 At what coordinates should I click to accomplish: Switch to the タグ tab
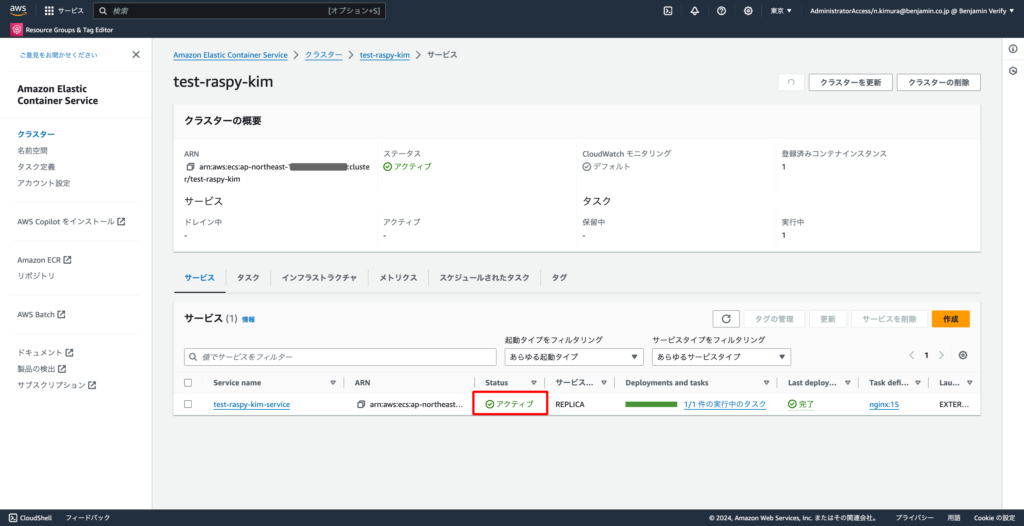pyautogui.click(x=559, y=278)
